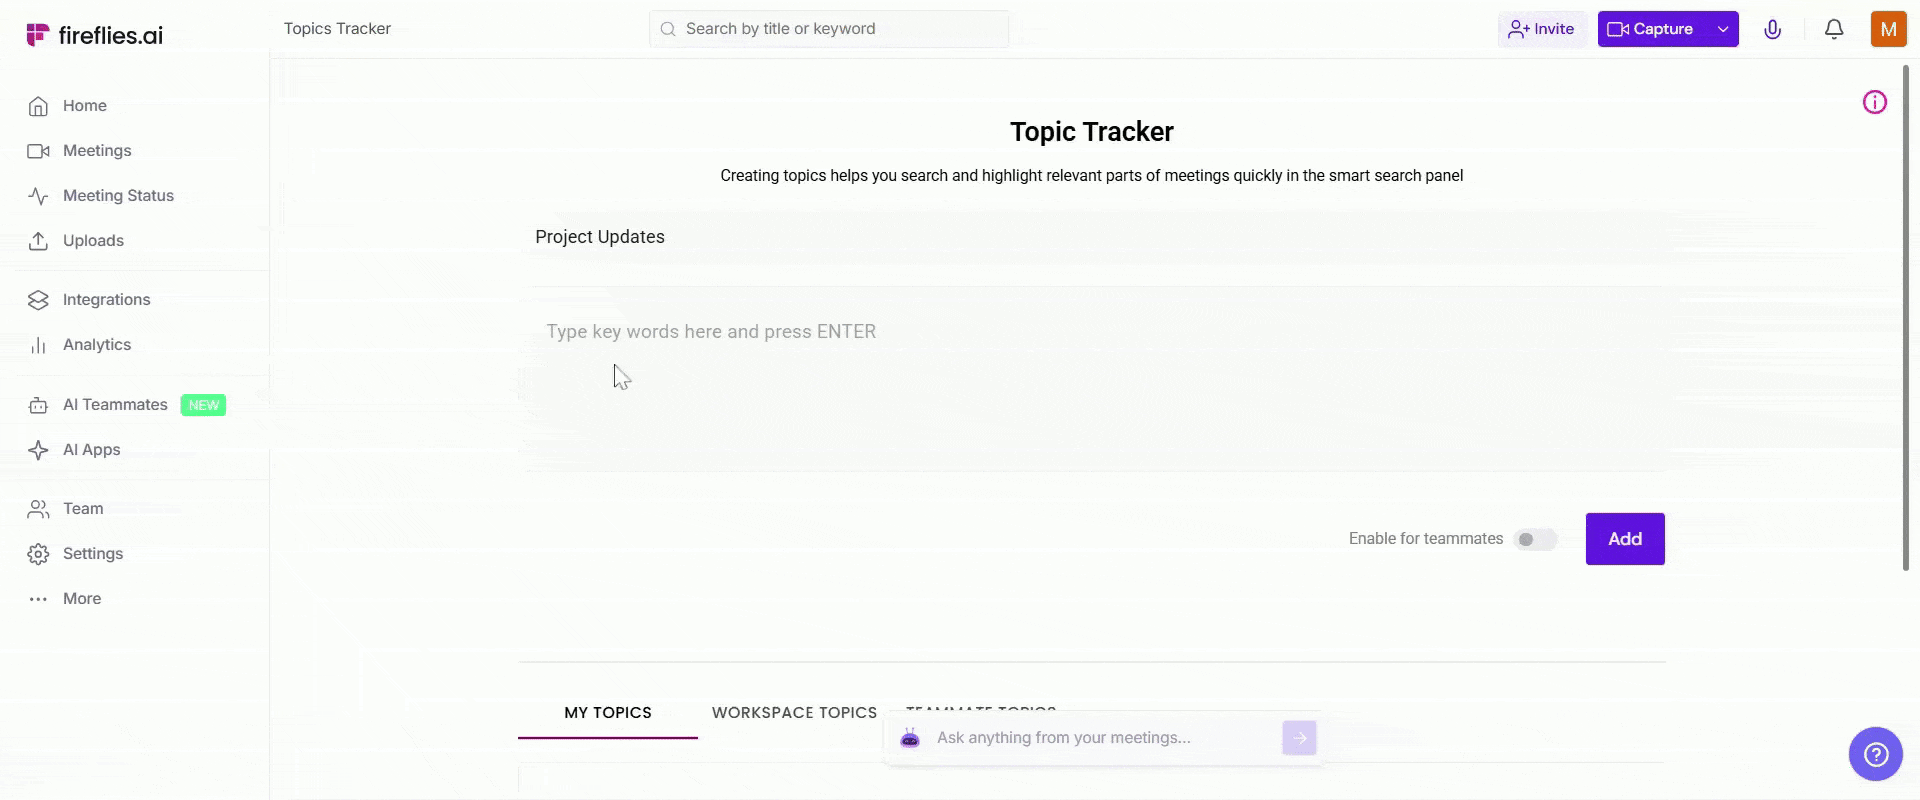Click the AI Apps sparkle icon
Viewport: 1920px width, 800px height.
38,450
